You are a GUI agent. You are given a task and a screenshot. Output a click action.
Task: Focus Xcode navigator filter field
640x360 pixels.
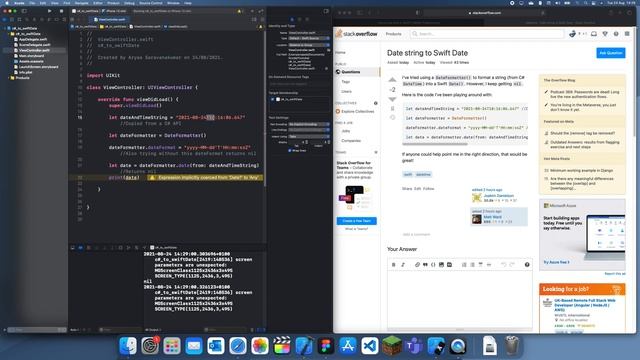[37, 330]
